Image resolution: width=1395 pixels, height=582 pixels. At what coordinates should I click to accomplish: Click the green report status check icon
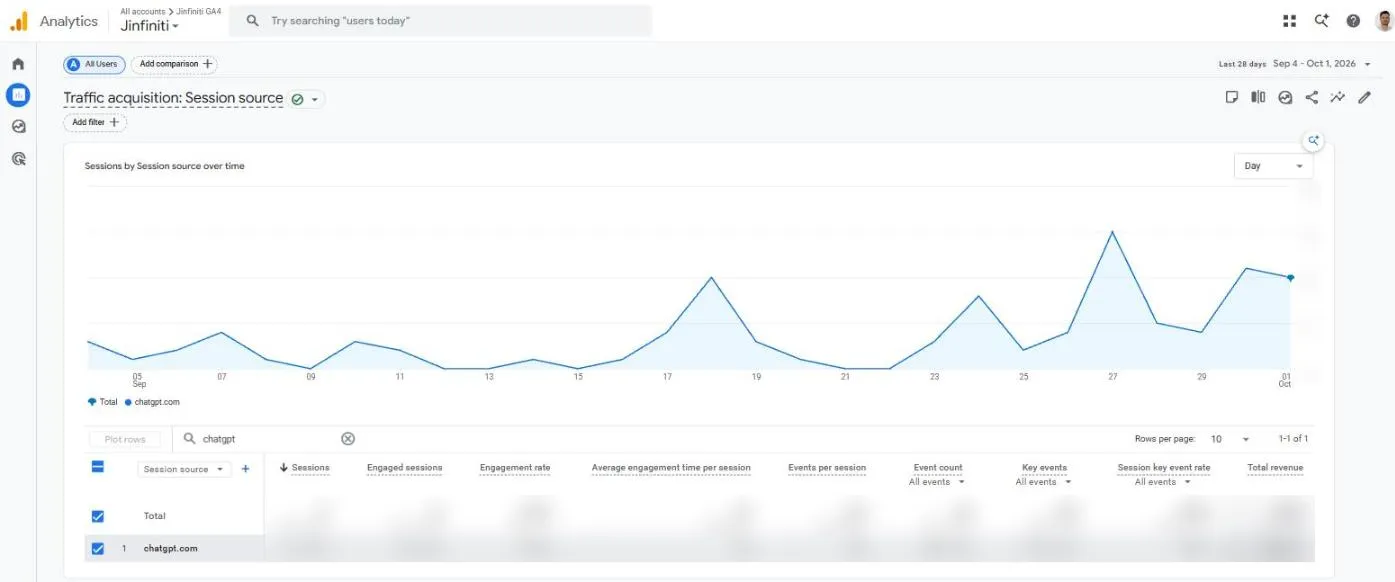click(x=297, y=100)
